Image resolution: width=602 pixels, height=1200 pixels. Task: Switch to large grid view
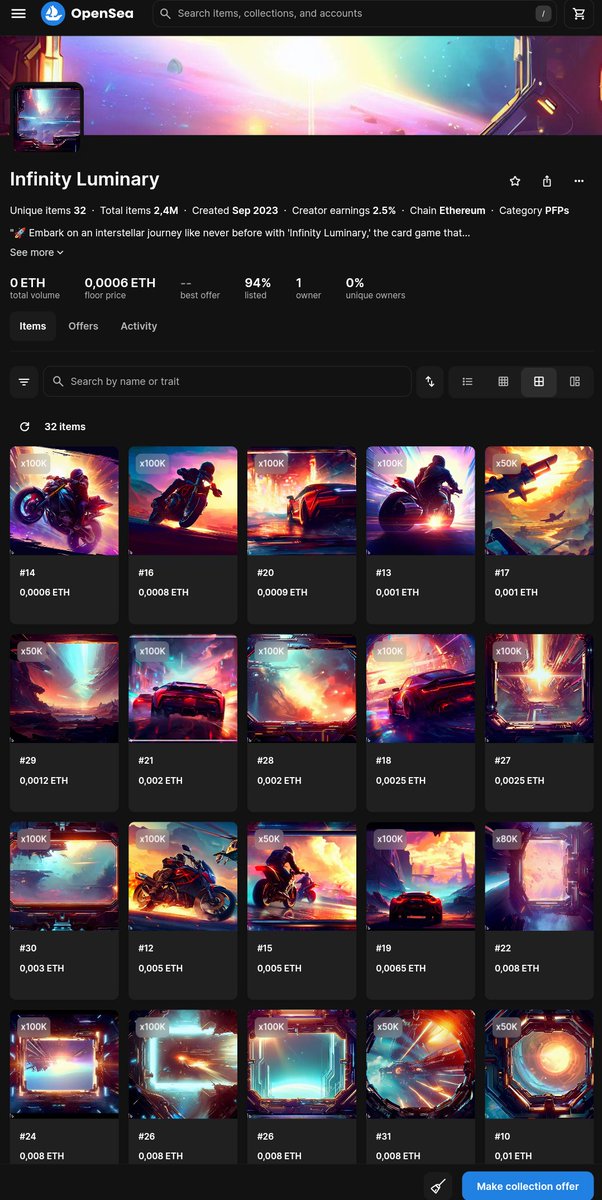[x=539, y=381]
